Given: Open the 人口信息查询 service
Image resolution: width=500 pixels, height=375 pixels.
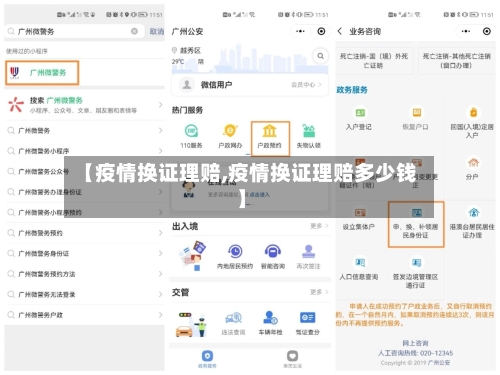Looking at the screenshot, I should [359, 269].
